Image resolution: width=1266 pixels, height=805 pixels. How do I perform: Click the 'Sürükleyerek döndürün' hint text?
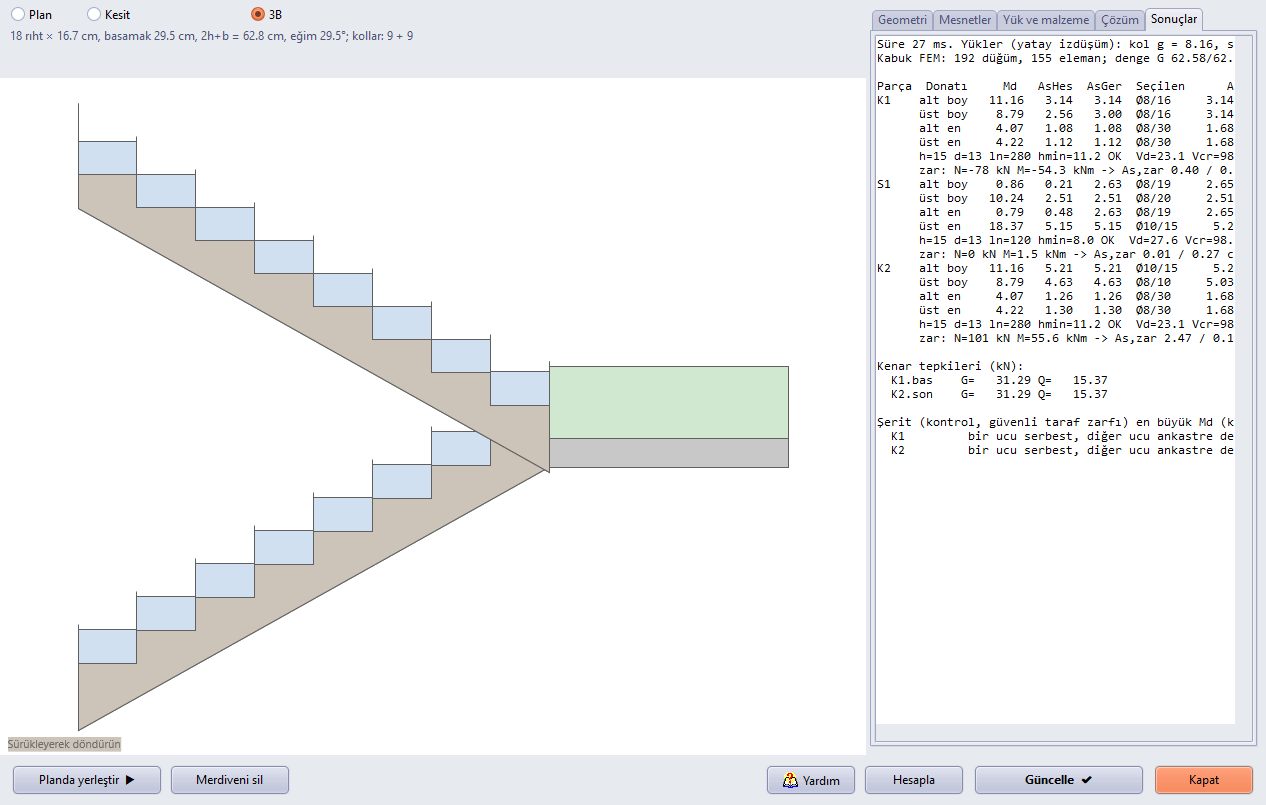64,744
